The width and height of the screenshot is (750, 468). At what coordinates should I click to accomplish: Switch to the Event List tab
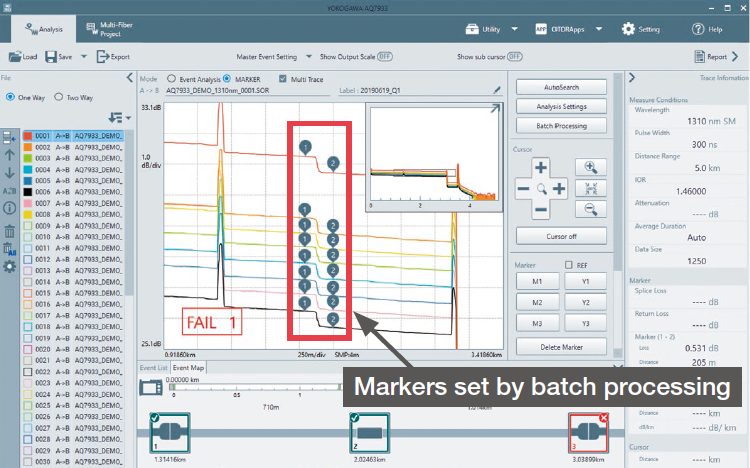[154, 368]
